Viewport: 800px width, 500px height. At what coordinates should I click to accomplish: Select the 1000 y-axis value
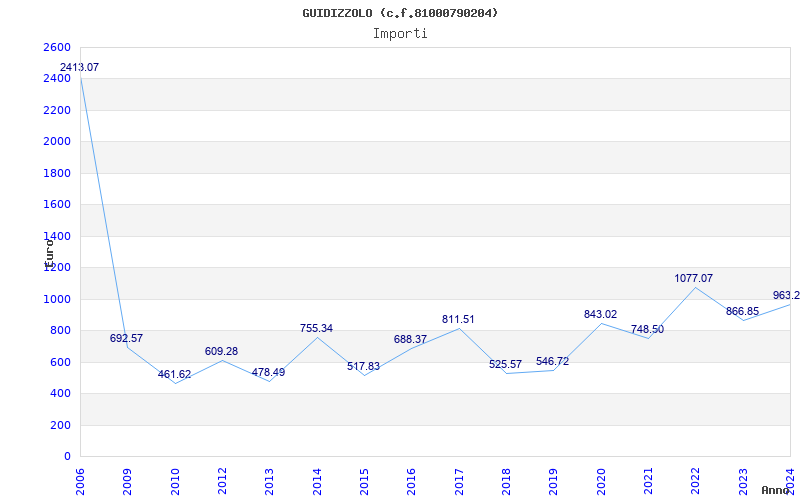[55, 299]
